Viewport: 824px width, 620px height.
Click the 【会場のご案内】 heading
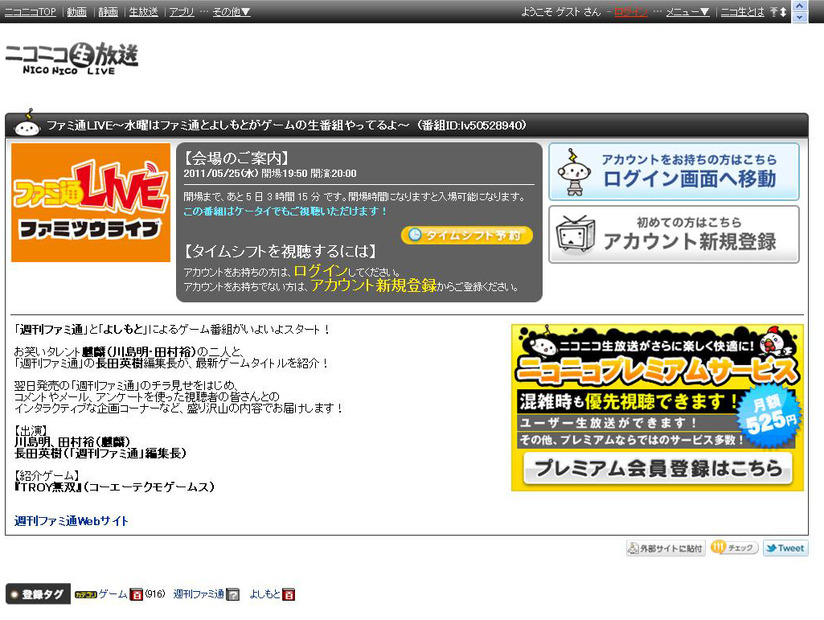tap(236, 158)
